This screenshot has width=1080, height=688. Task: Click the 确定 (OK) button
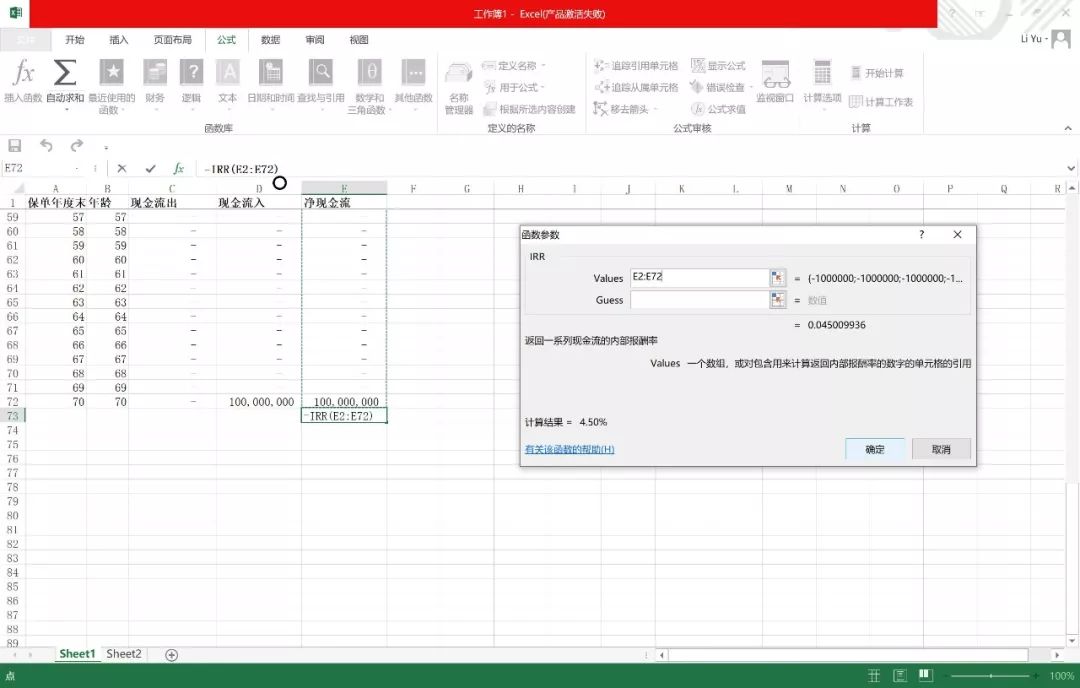(x=875, y=449)
